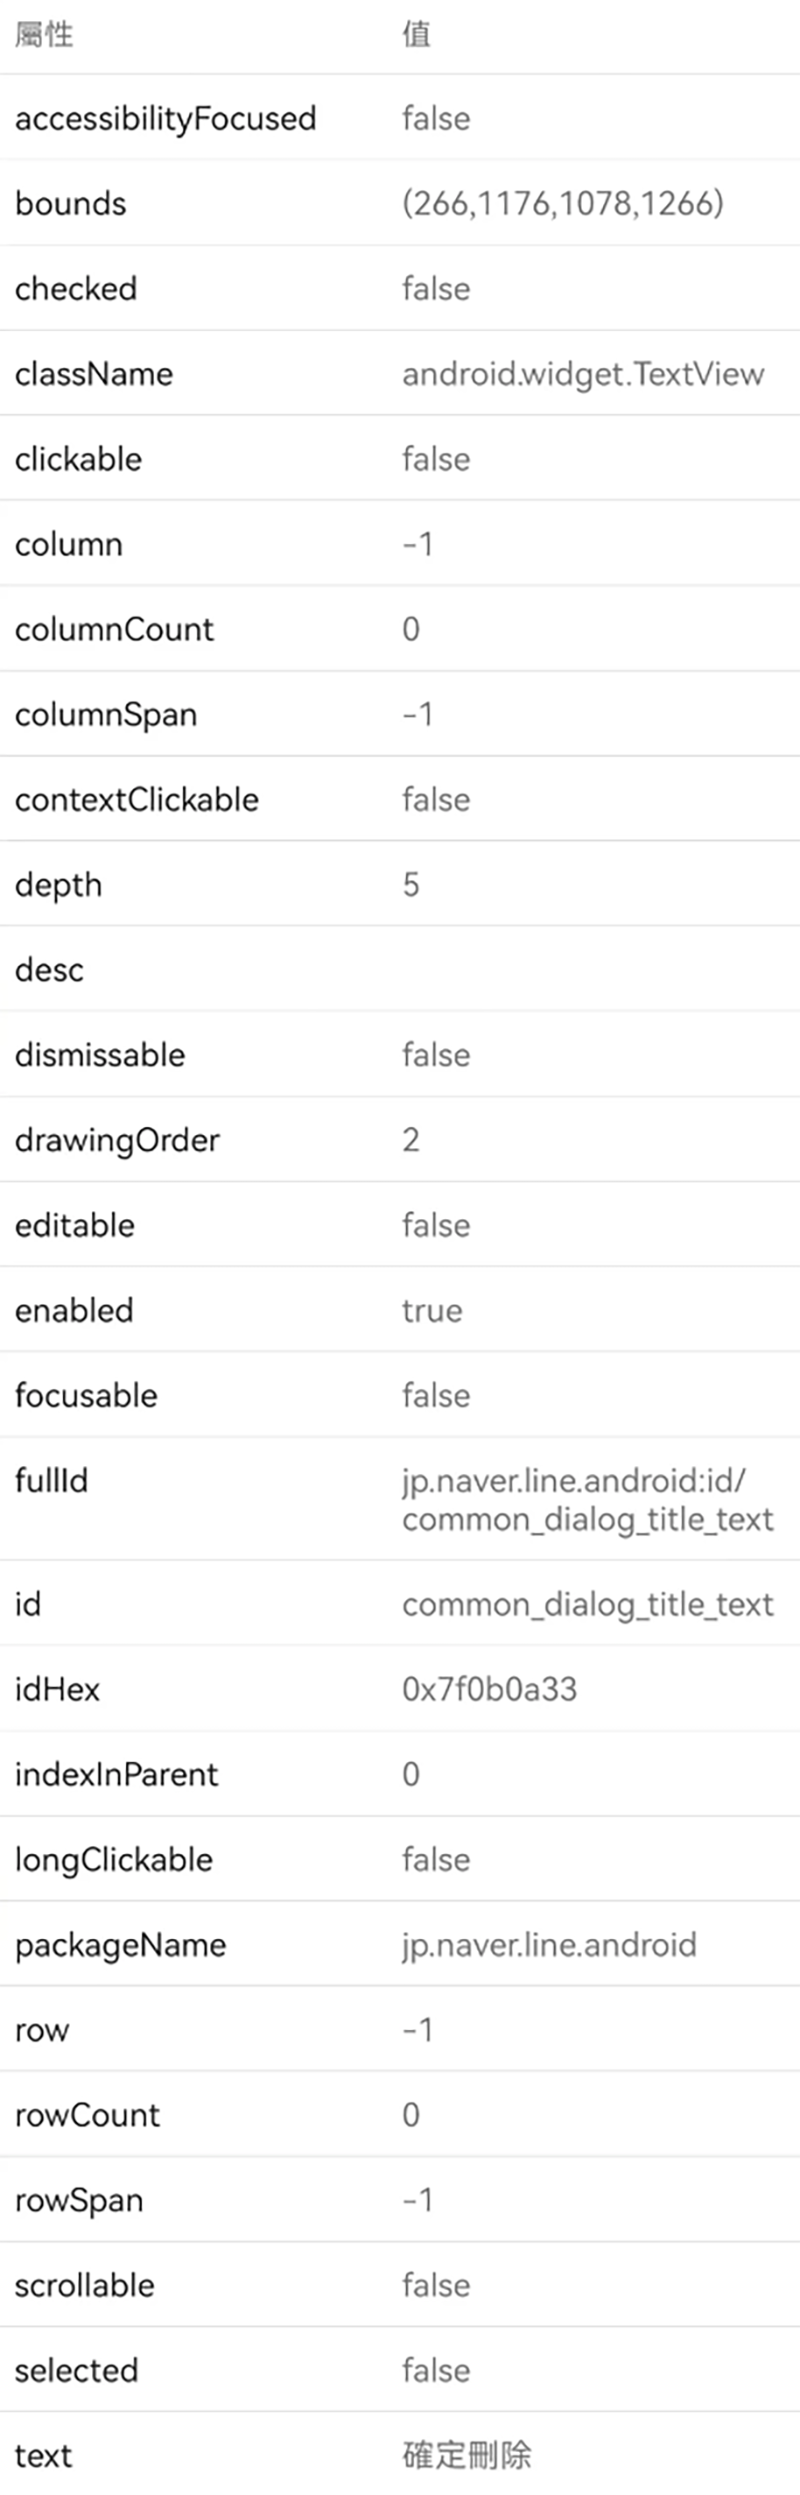
Task: Select the indexInParent property label
Action: tap(116, 1774)
